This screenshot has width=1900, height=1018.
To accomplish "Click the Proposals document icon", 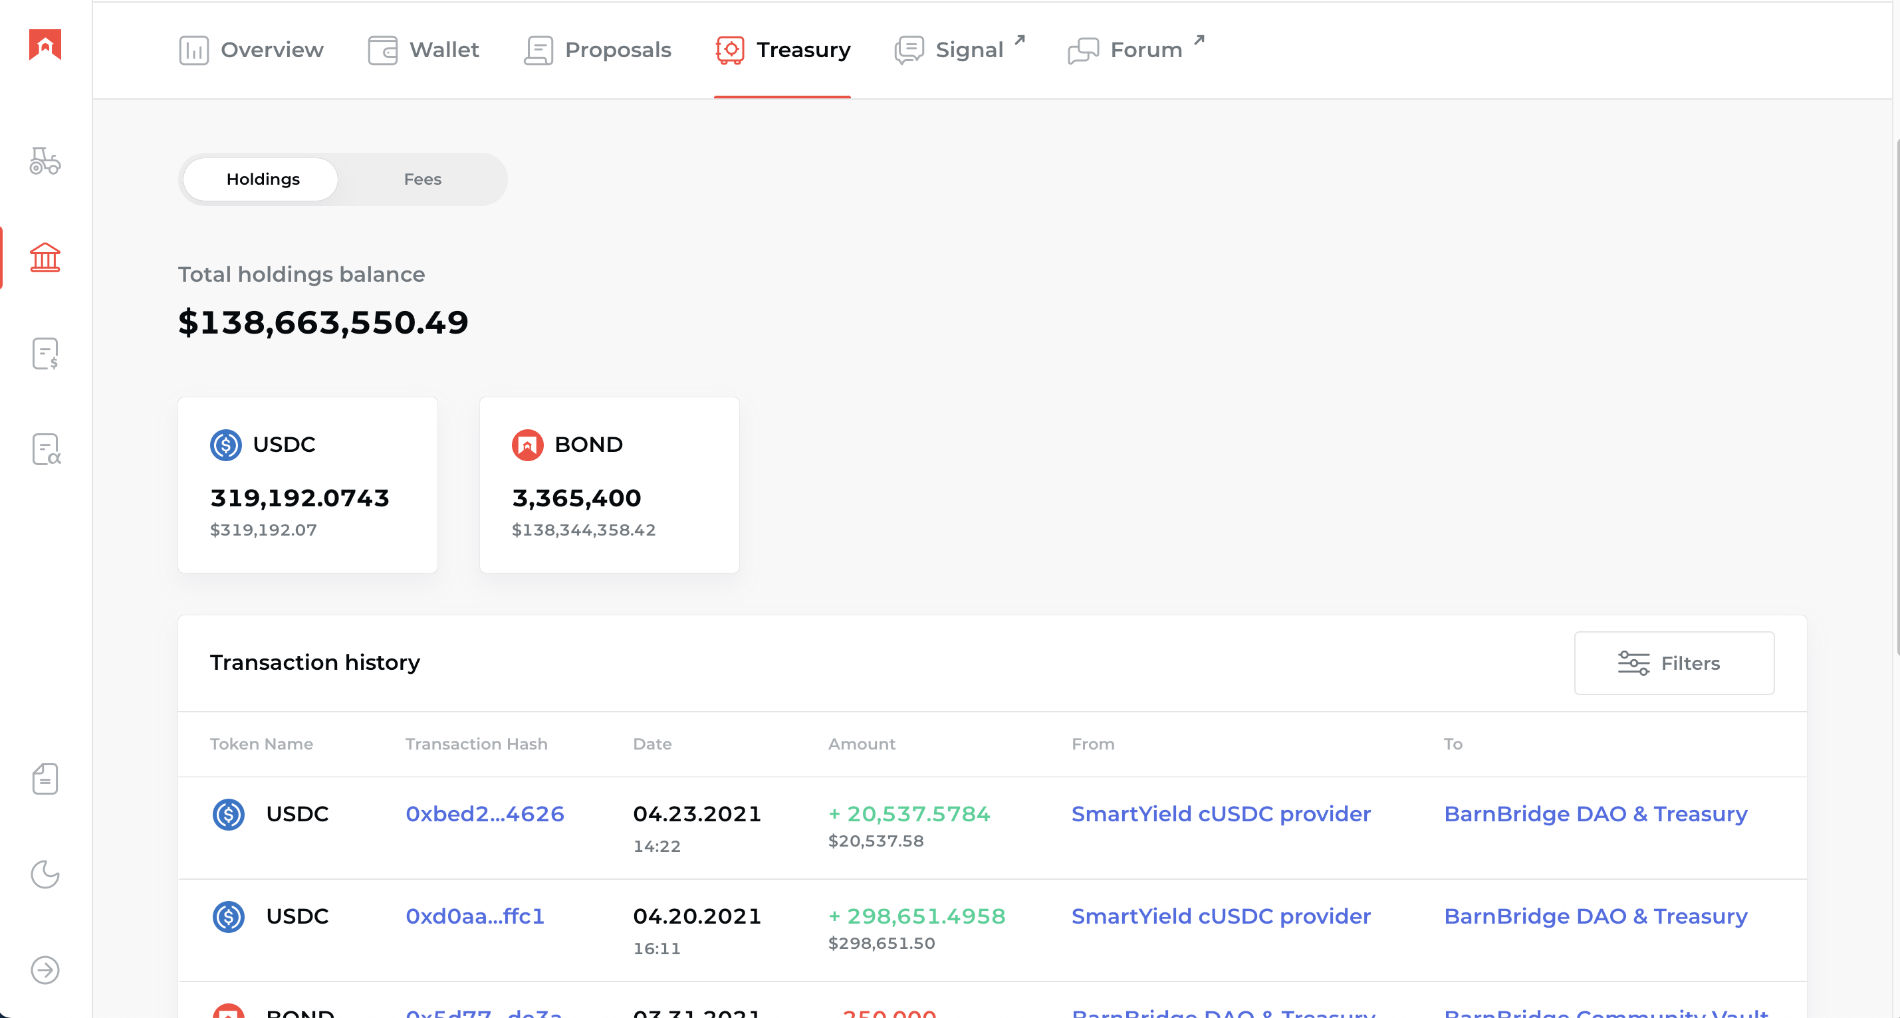I will [x=539, y=50].
